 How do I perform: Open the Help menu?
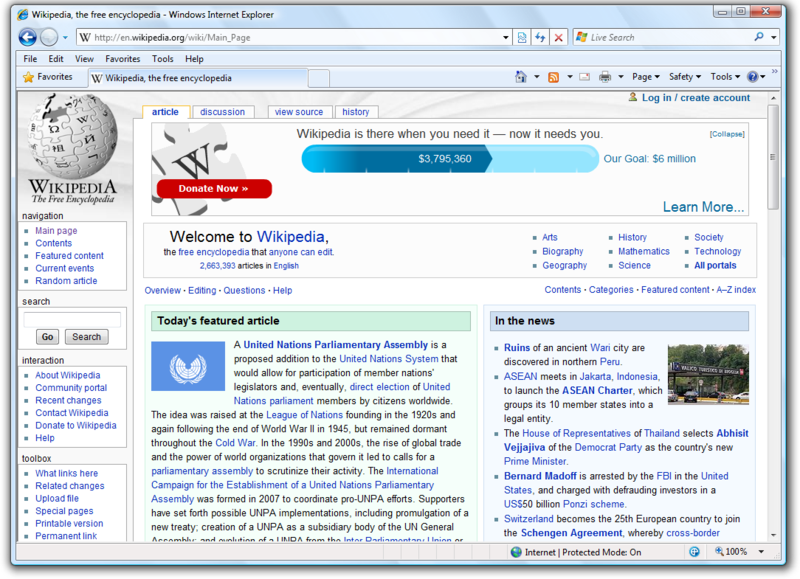(x=194, y=59)
